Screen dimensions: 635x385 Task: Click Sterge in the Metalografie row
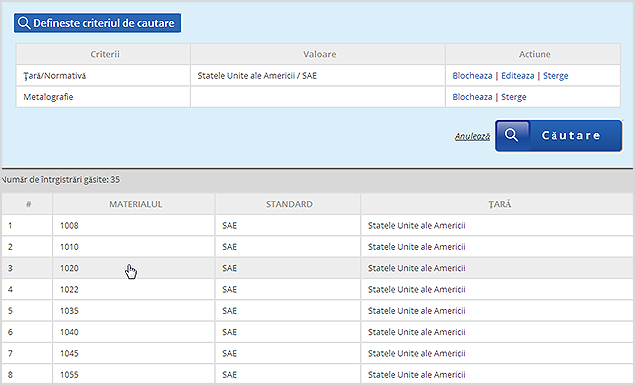point(514,97)
